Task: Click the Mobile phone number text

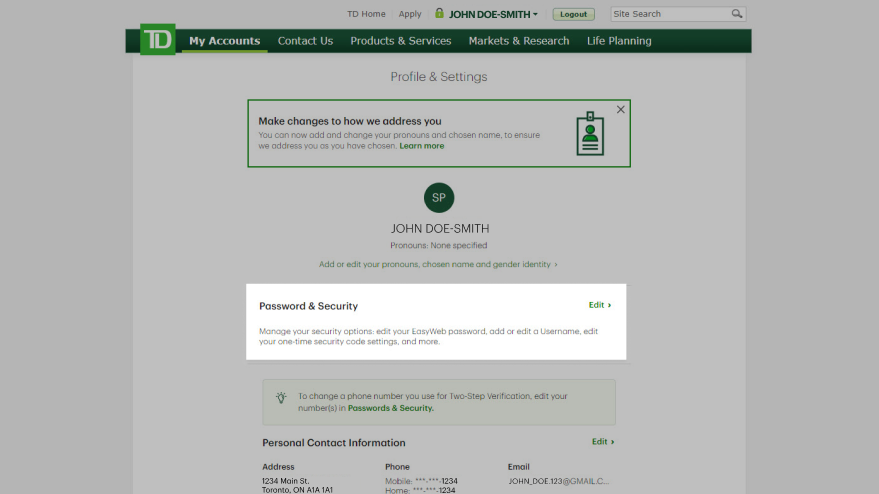Action: 421,481
